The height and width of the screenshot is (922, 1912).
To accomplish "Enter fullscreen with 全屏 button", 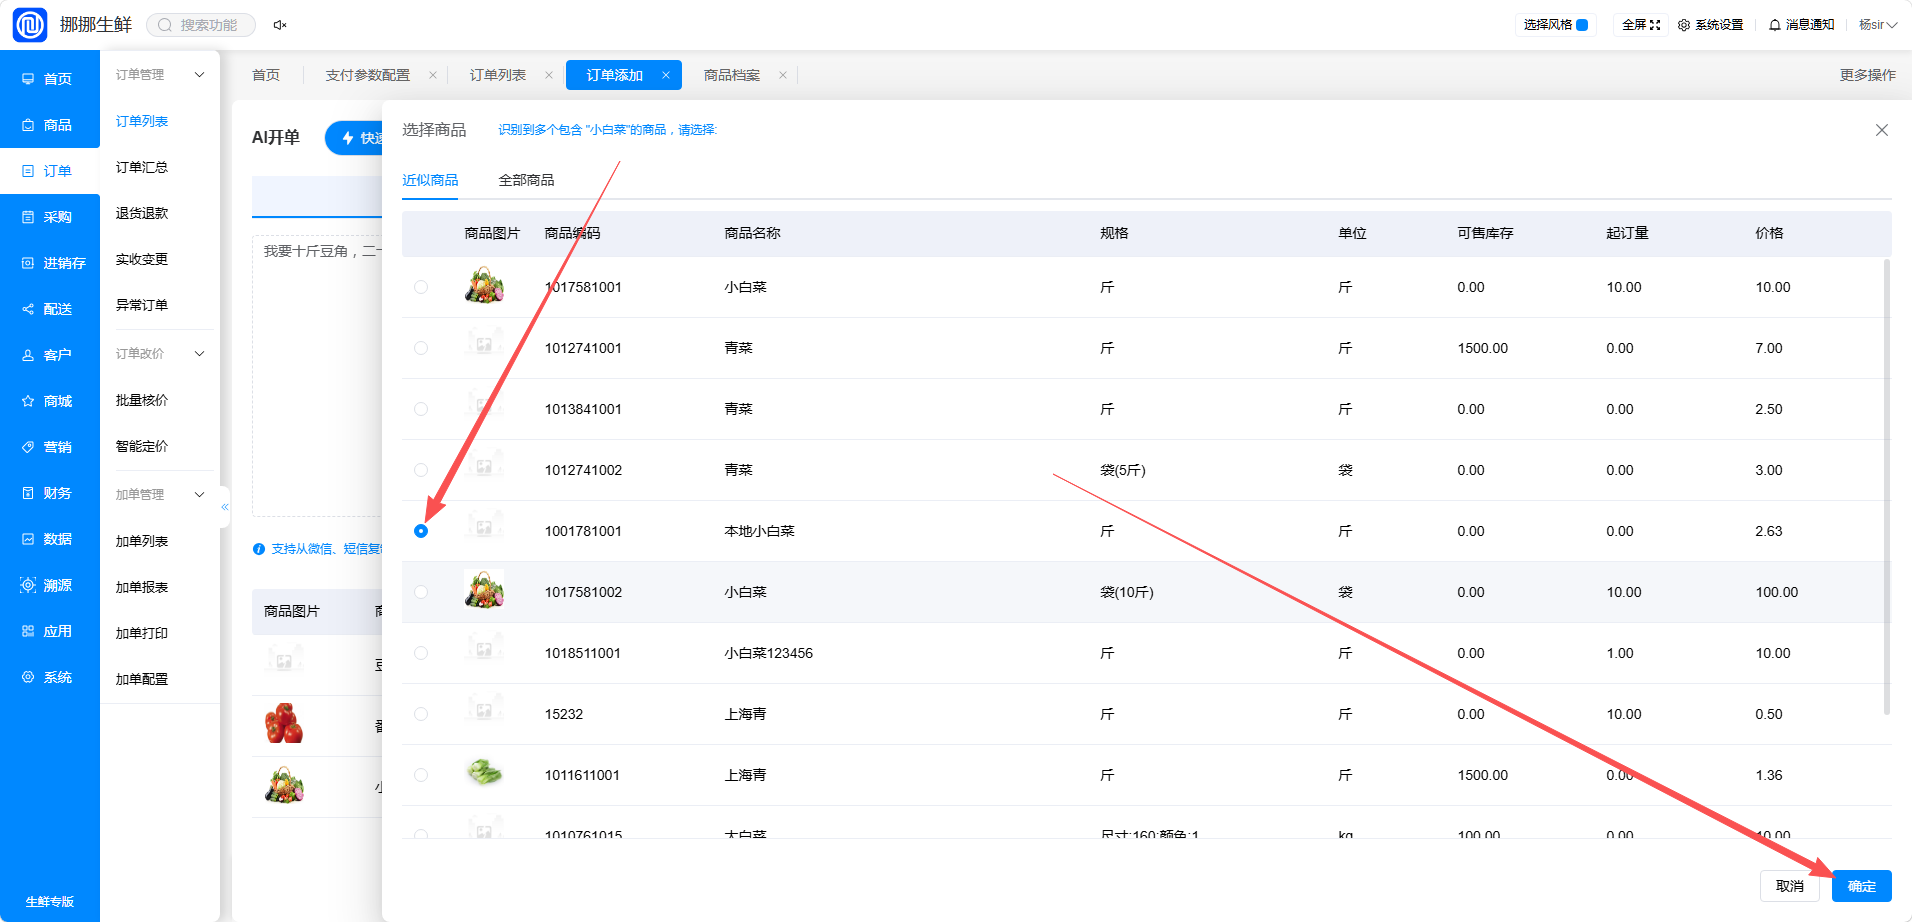I will pos(1641,25).
